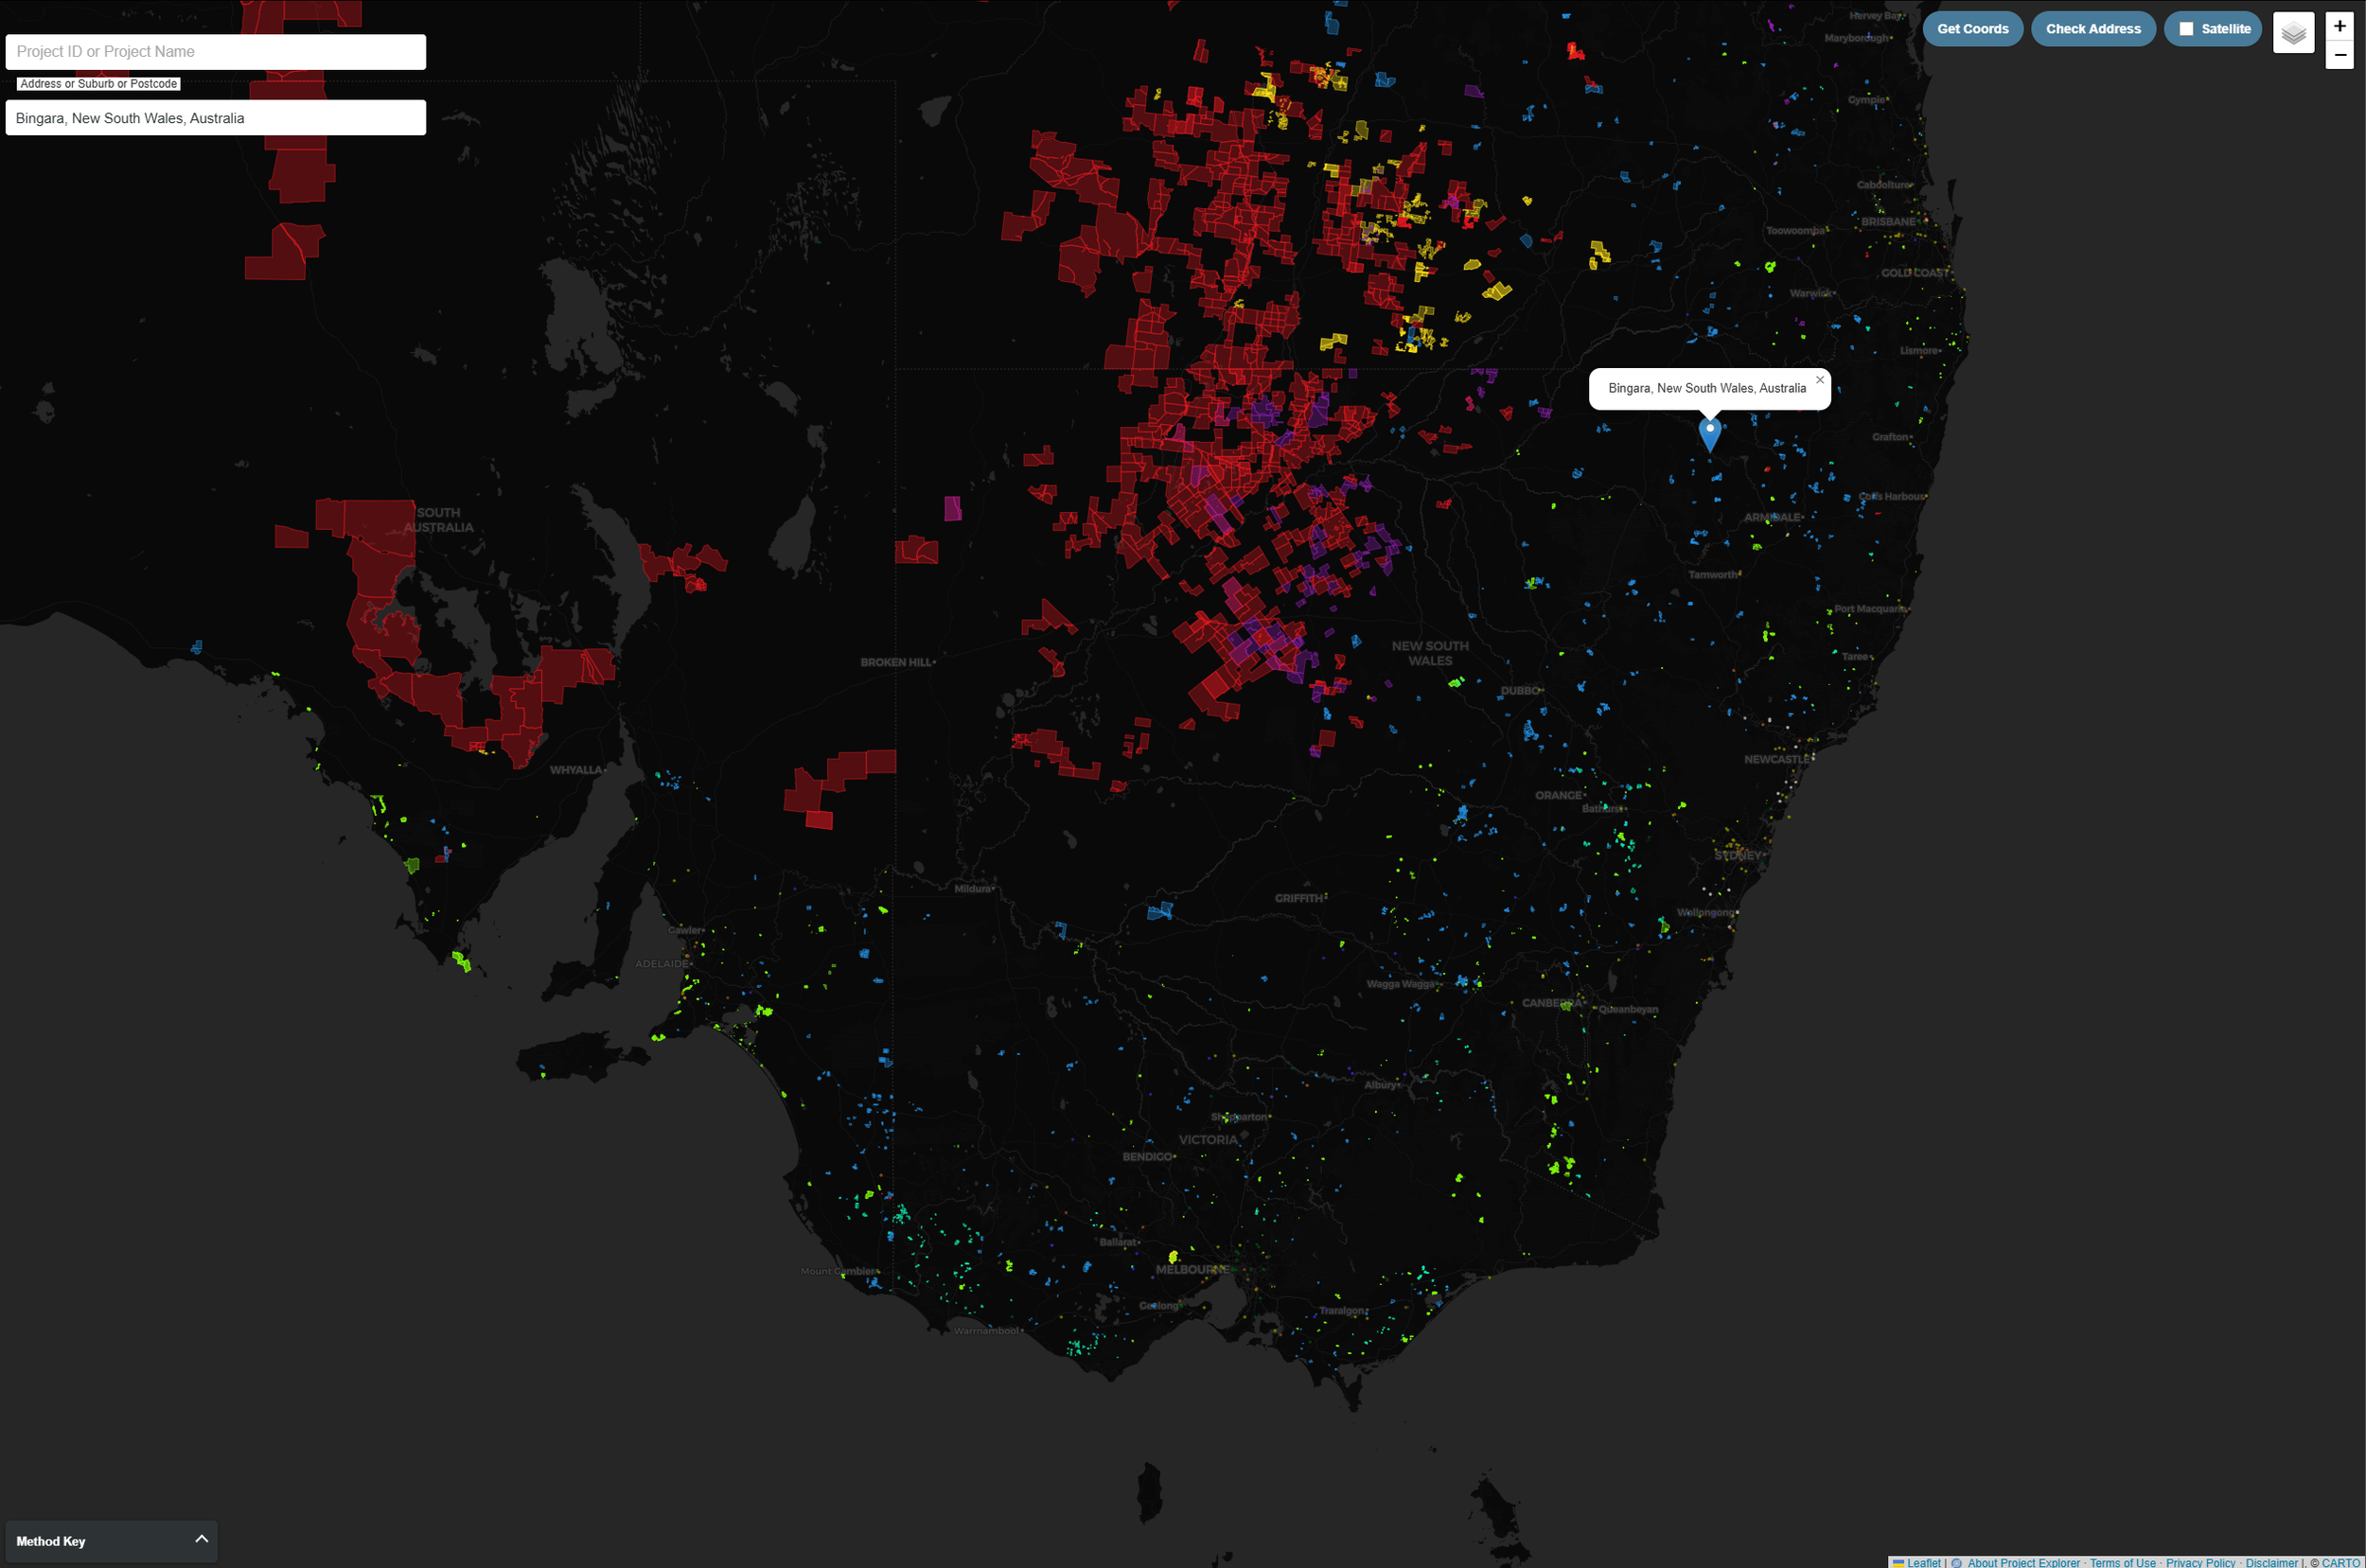Focus the Project ID or Project Name field
Screen dimensions: 2366x1568
pyautogui.click(x=215, y=52)
